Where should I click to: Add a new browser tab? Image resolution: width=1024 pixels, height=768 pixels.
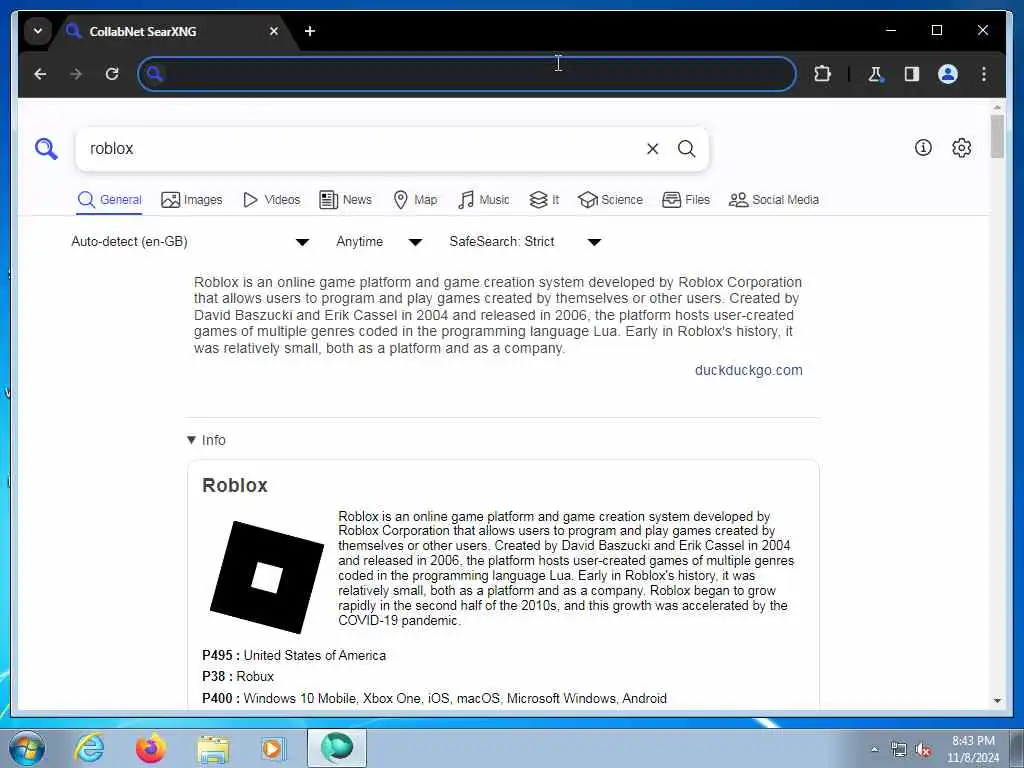[x=310, y=31]
